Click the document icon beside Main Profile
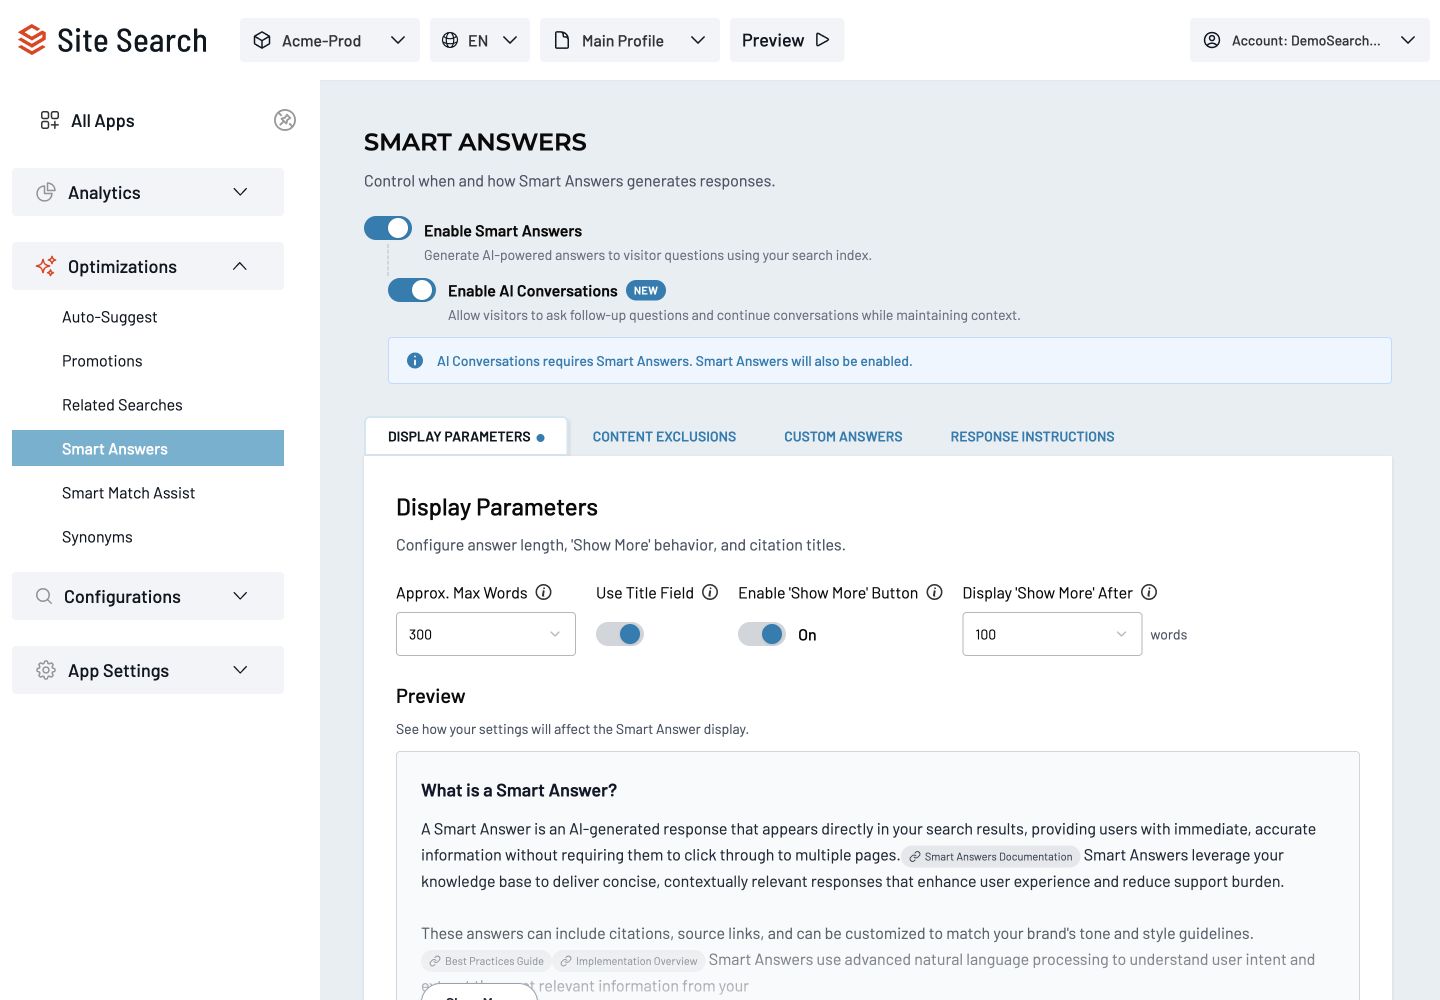1440x1000 pixels. (562, 40)
